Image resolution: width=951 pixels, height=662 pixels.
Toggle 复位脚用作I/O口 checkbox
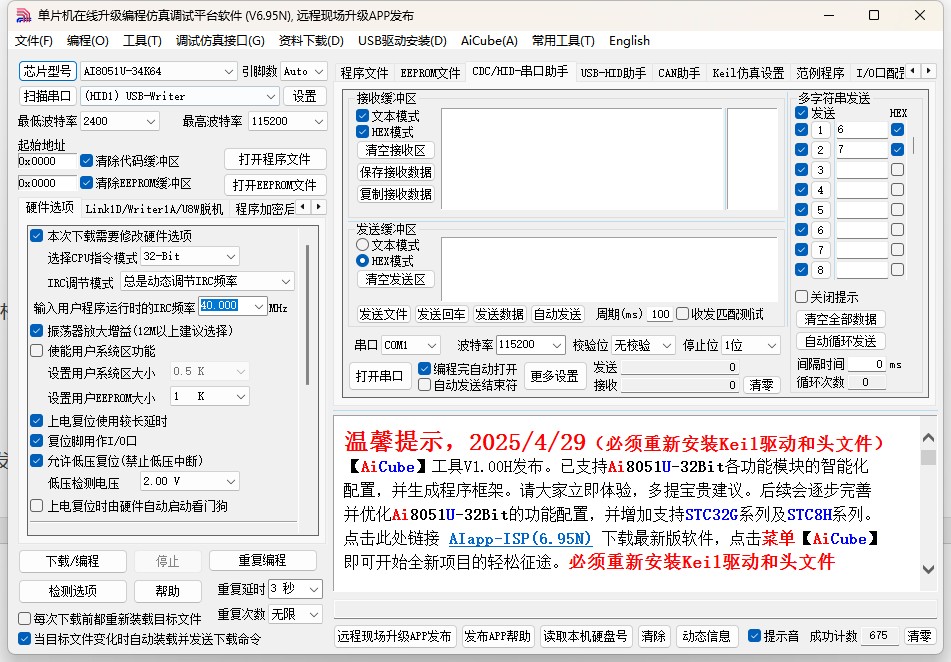point(36,441)
